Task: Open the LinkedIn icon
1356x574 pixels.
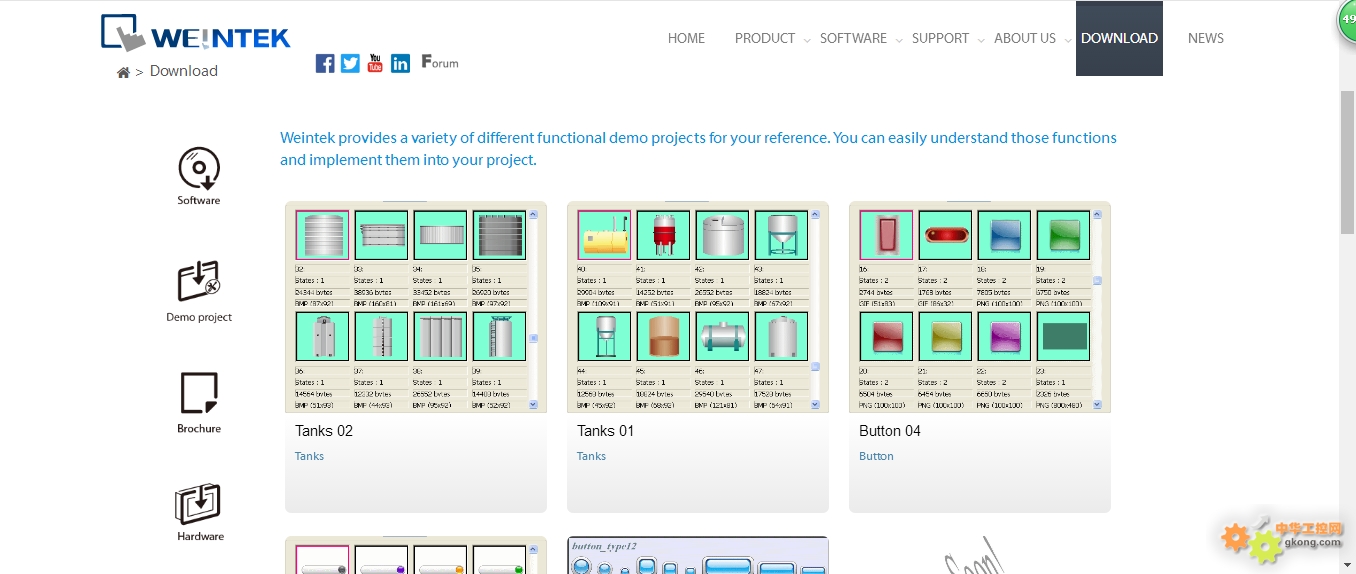Action: [400, 63]
